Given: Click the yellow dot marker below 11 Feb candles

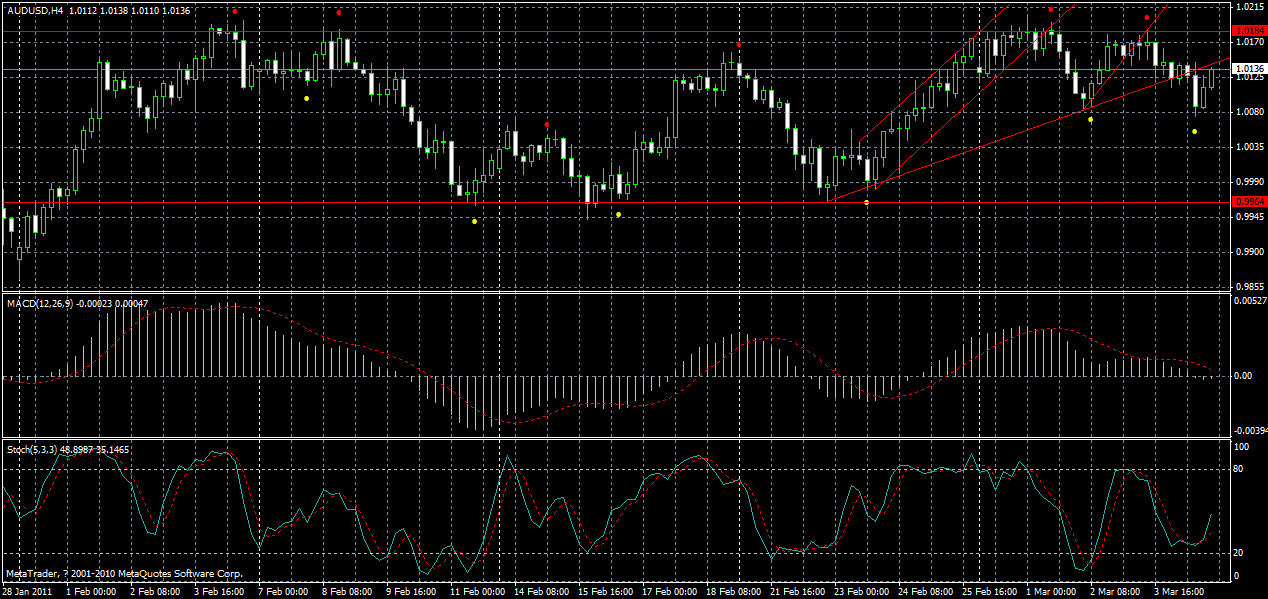Looking at the screenshot, I should [x=474, y=222].
